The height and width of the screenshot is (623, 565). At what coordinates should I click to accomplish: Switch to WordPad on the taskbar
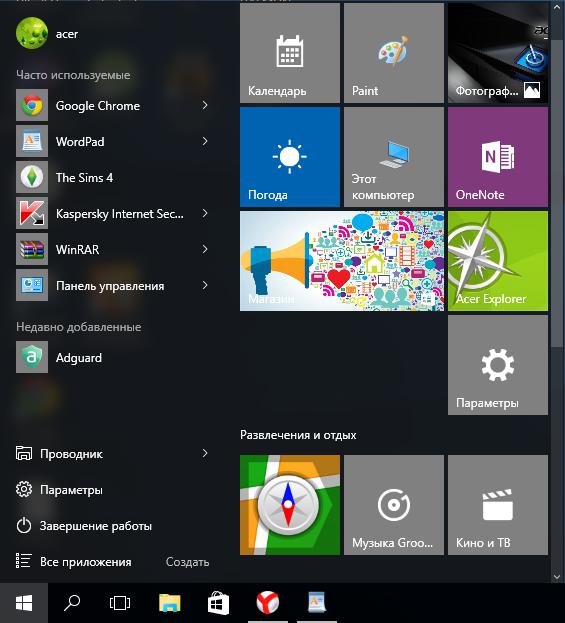pos(317,603)
